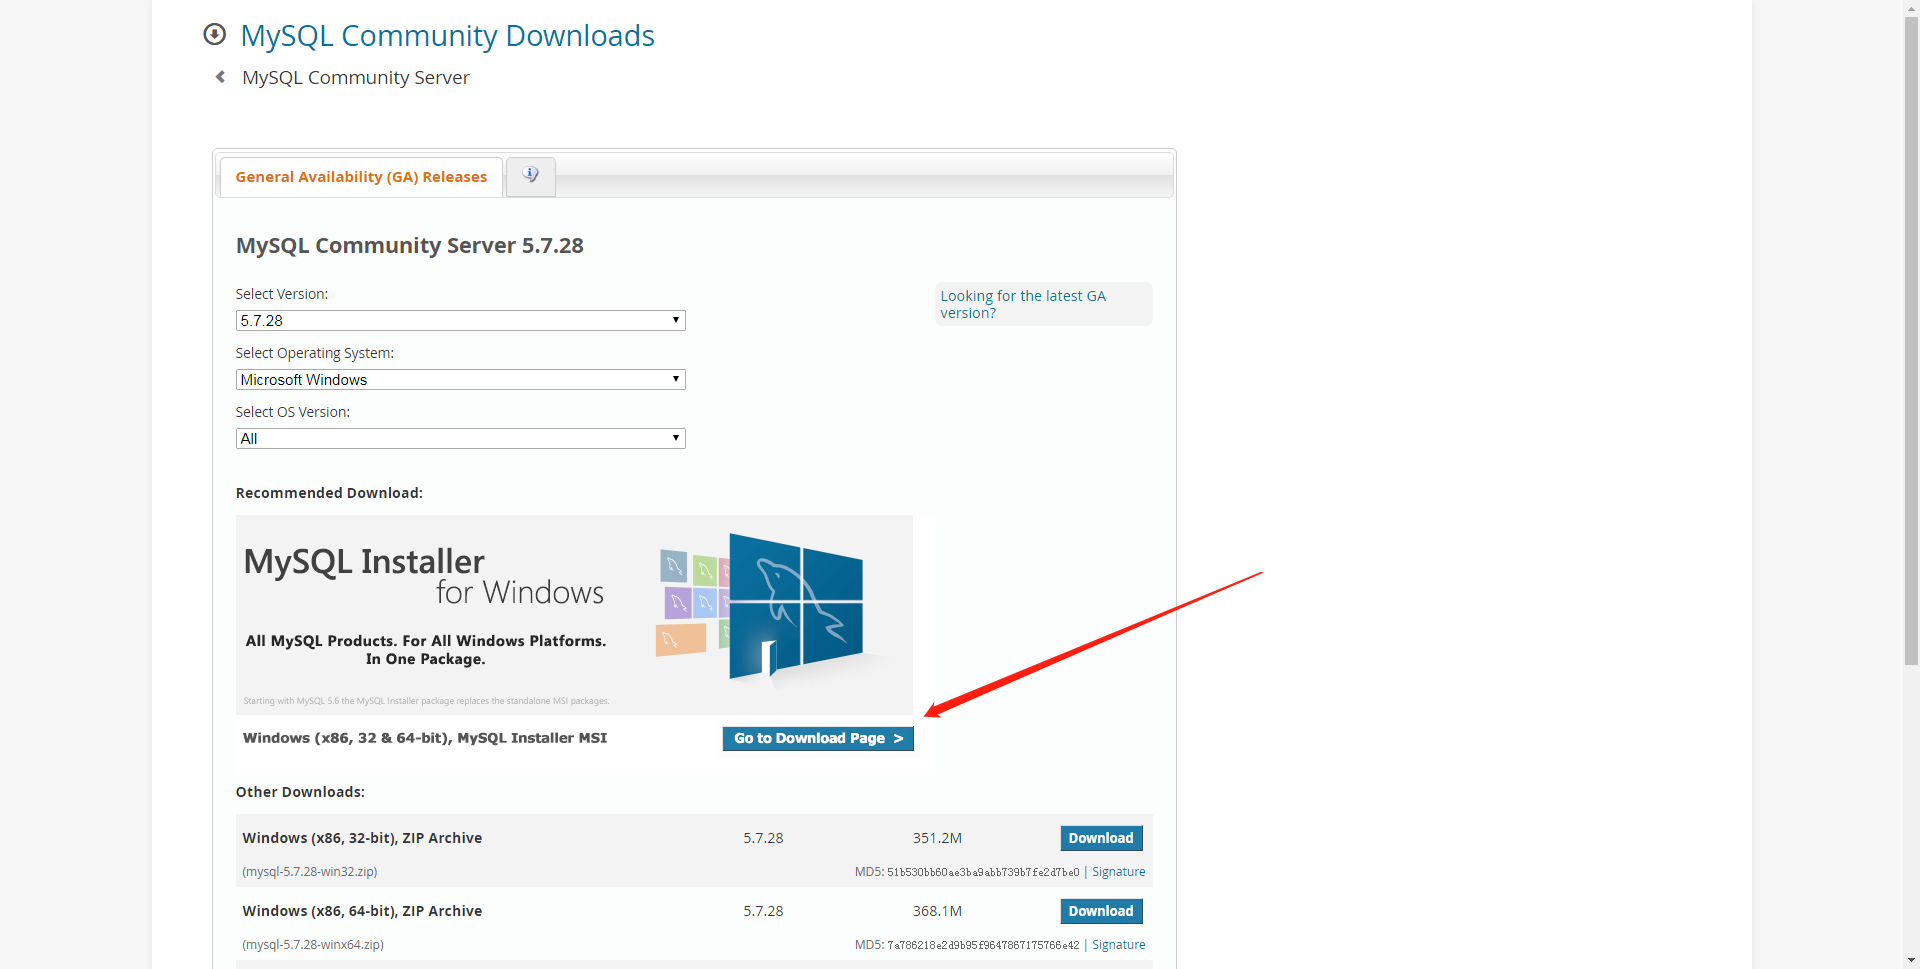Viewport: 1920px width, 969px height.
Task: Click 'Windows (x86, 32-bit), ZIP Archive' title
Action: pos(362,838)
